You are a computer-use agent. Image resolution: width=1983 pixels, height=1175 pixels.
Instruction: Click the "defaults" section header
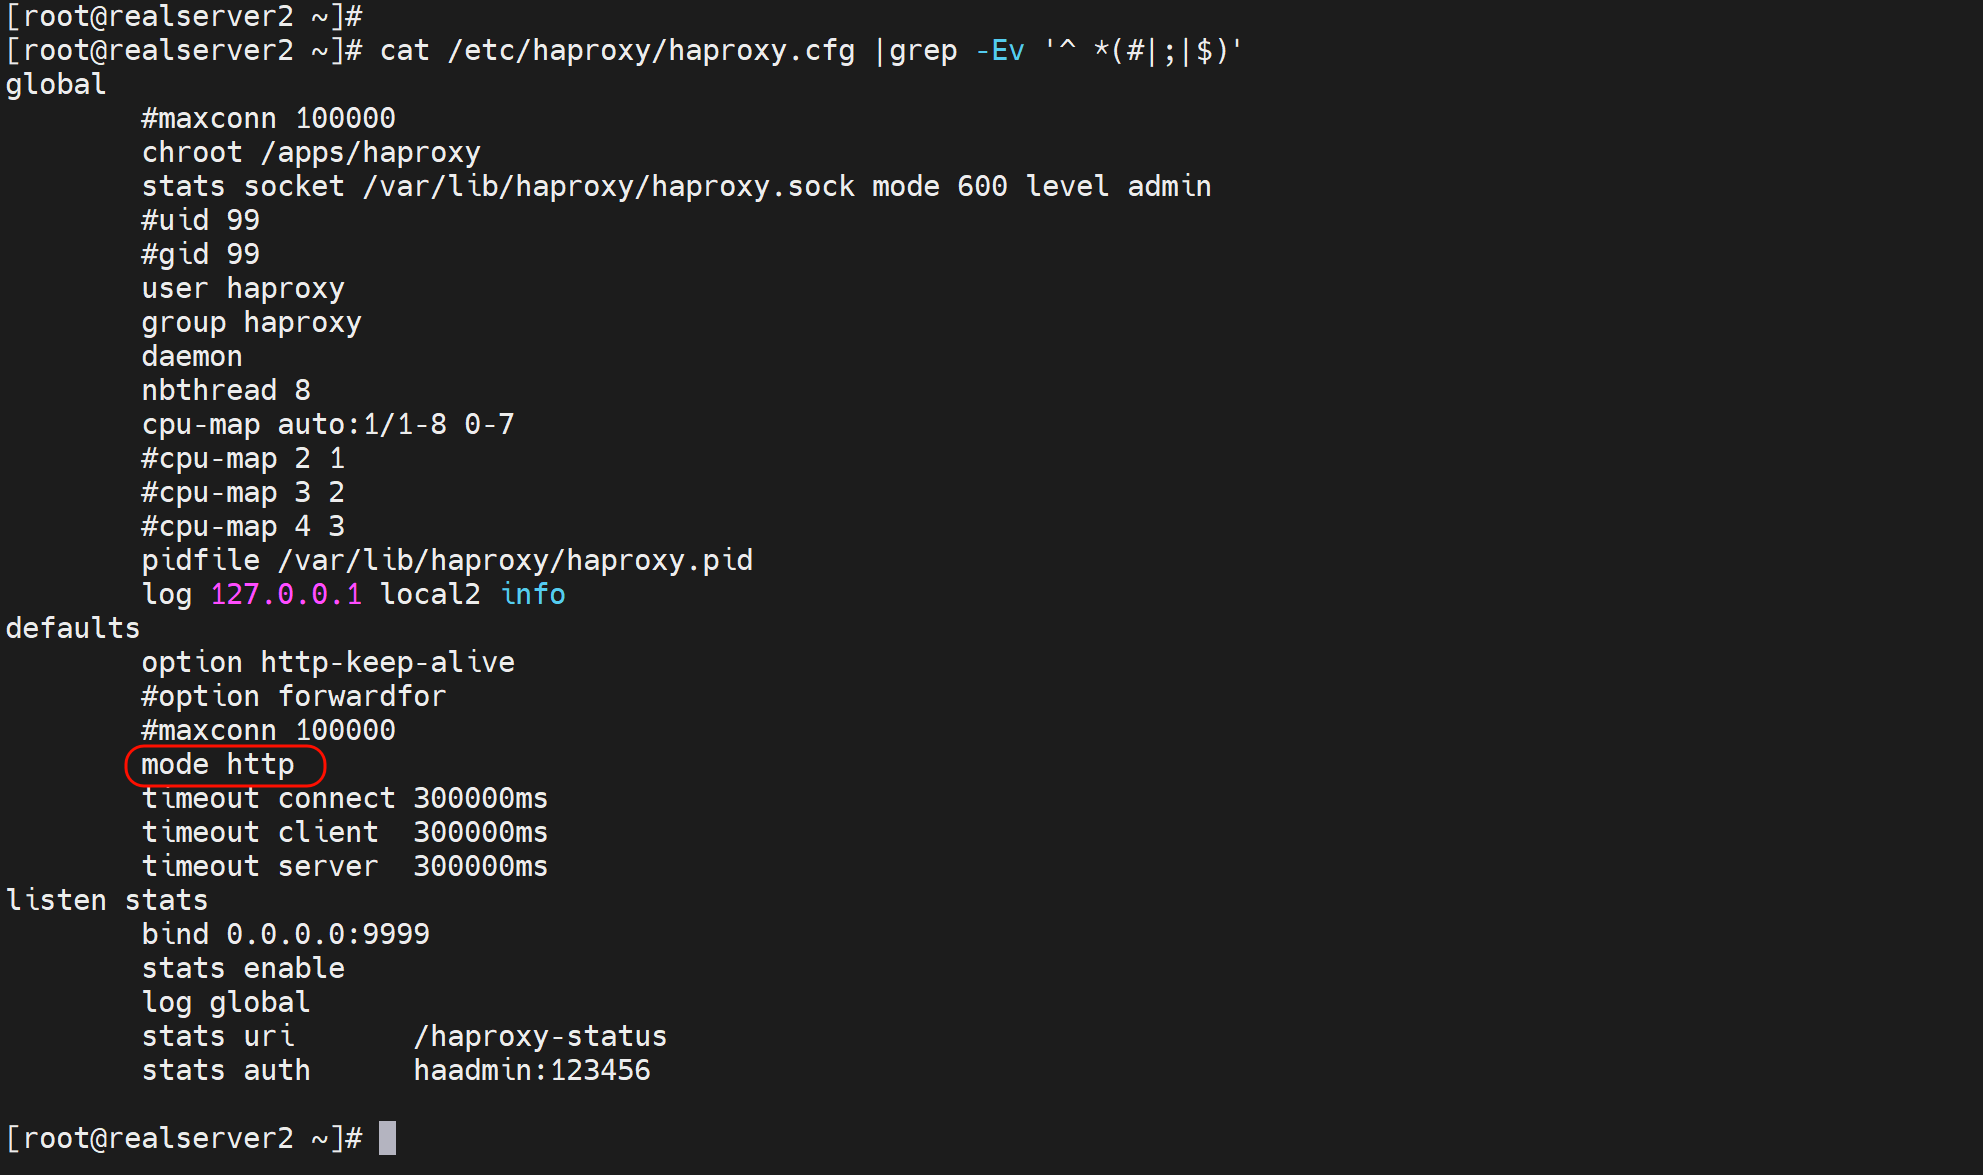[73, 629]
